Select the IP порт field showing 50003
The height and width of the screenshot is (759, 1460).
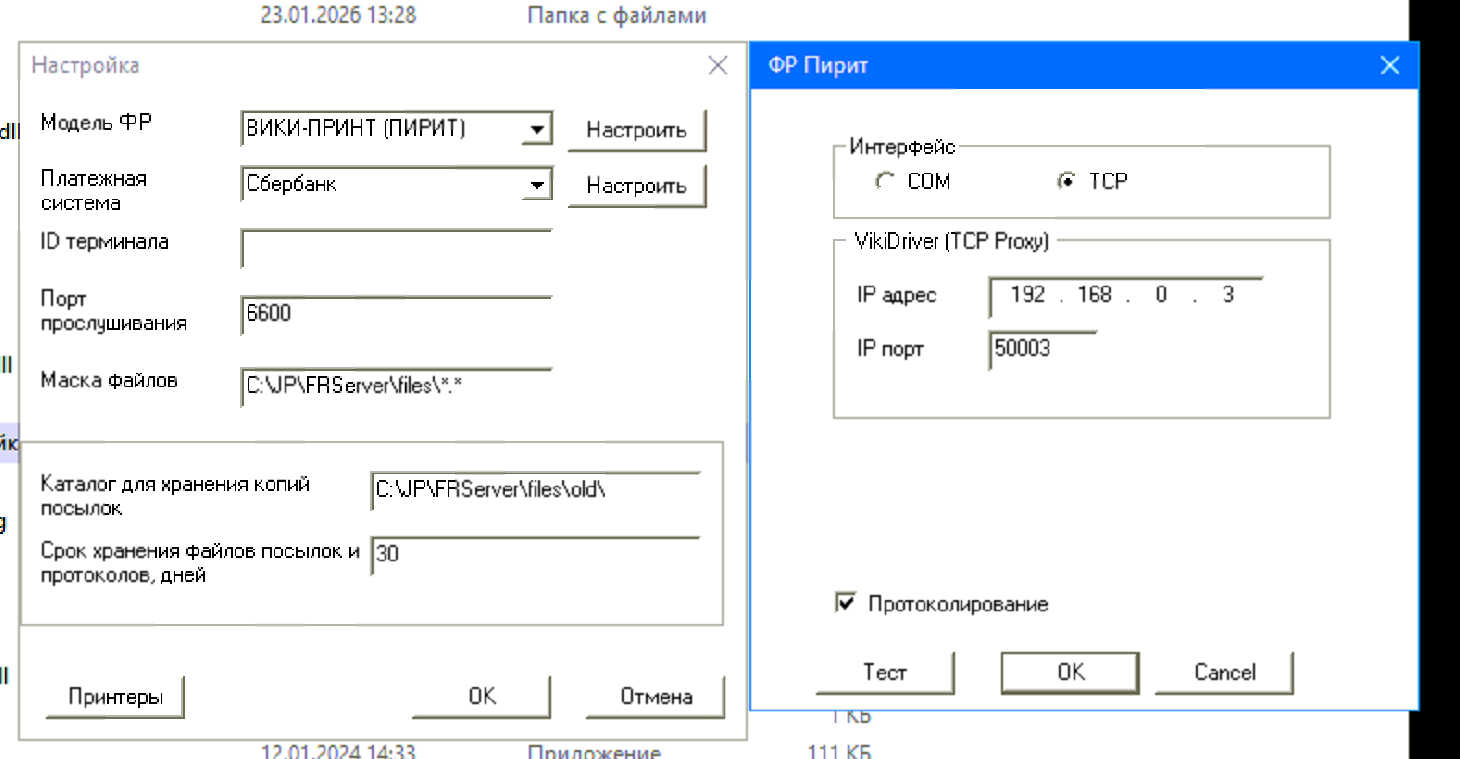coord(1041,349)
